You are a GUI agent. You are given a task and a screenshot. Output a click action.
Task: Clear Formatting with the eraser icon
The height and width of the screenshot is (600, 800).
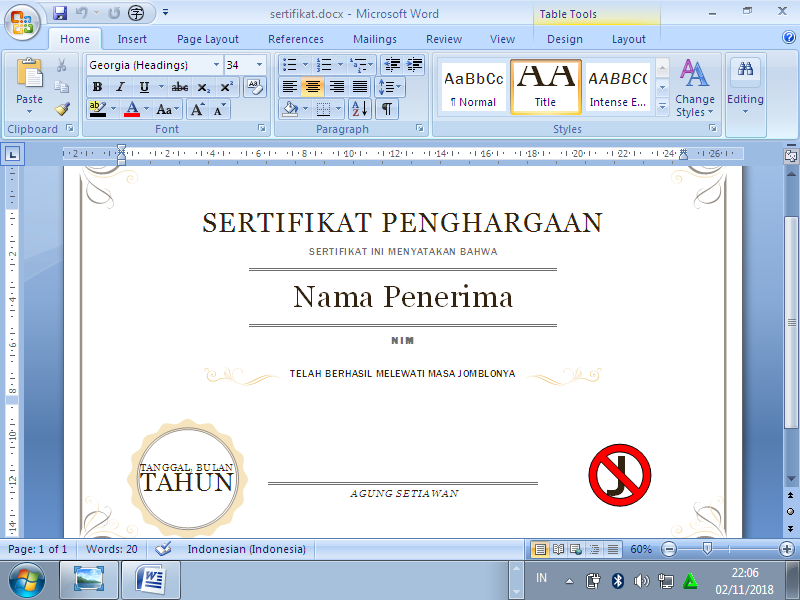tap(255, 86)
